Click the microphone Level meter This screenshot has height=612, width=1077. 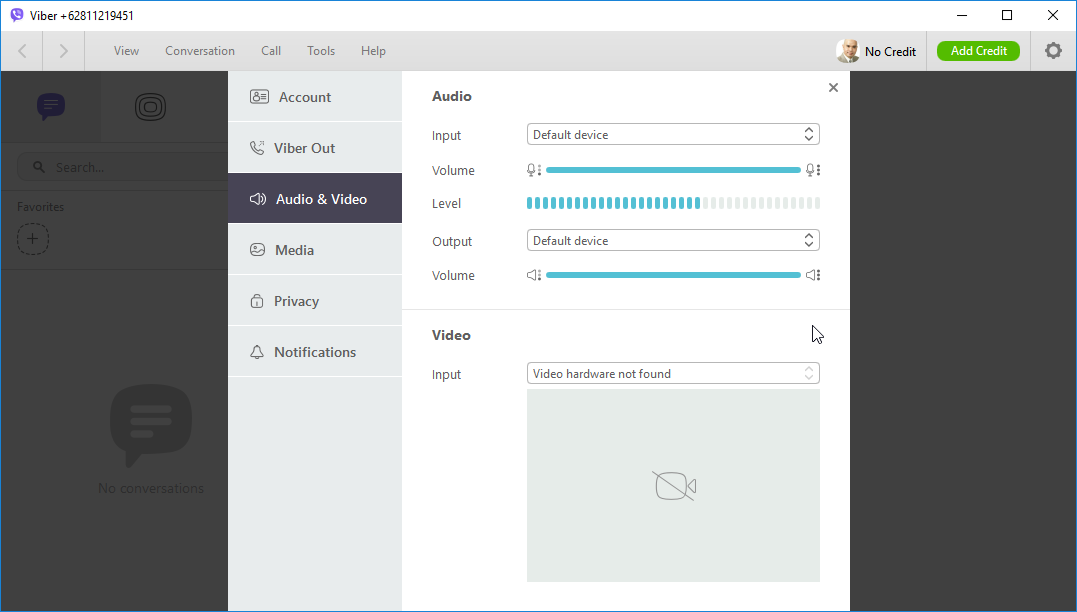coord(673,203)
